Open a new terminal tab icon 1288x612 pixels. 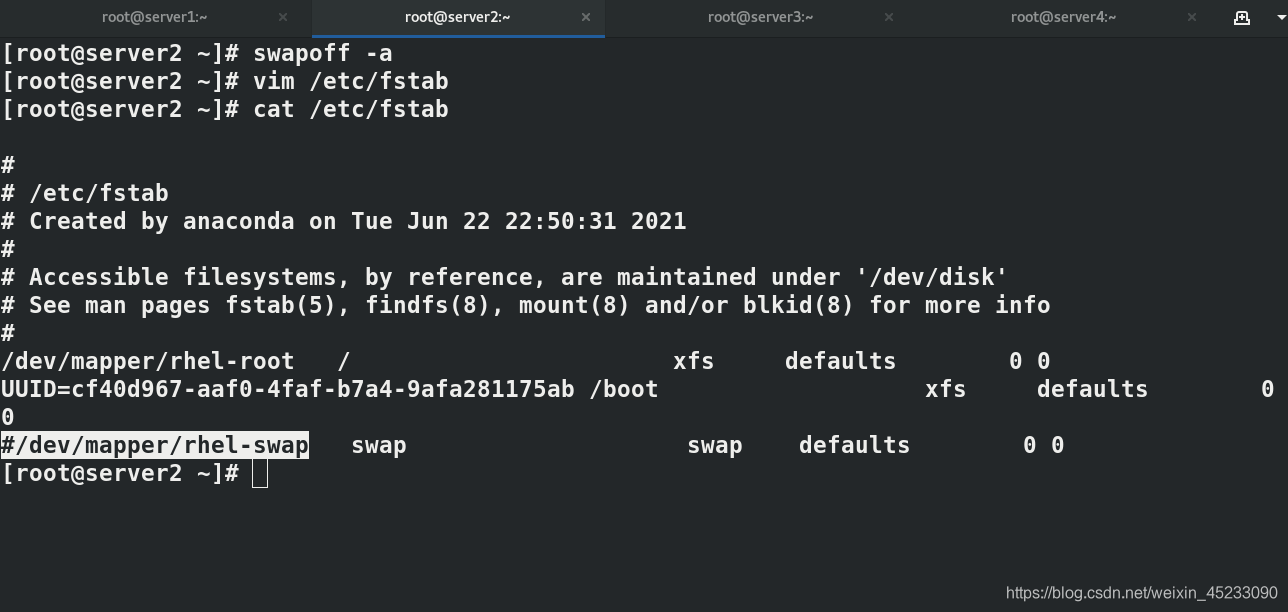1242,17
